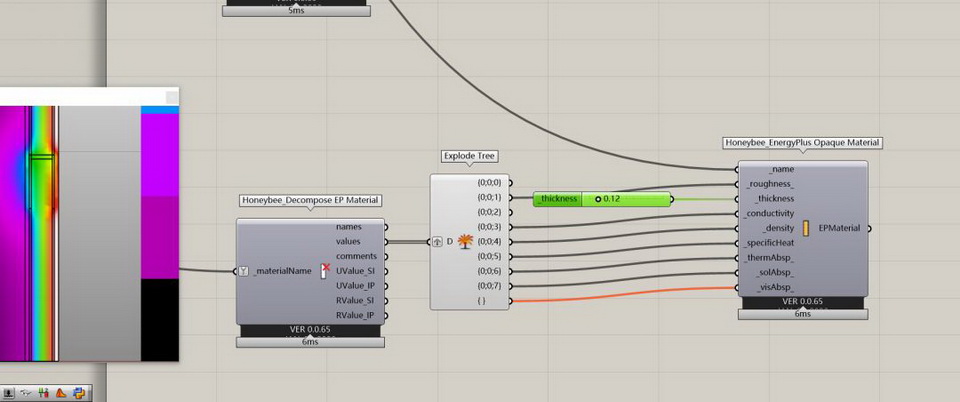Click the EPMaterial output port
Image resolution: width=960 pixels, height=402 pixels.
[869, 229]
